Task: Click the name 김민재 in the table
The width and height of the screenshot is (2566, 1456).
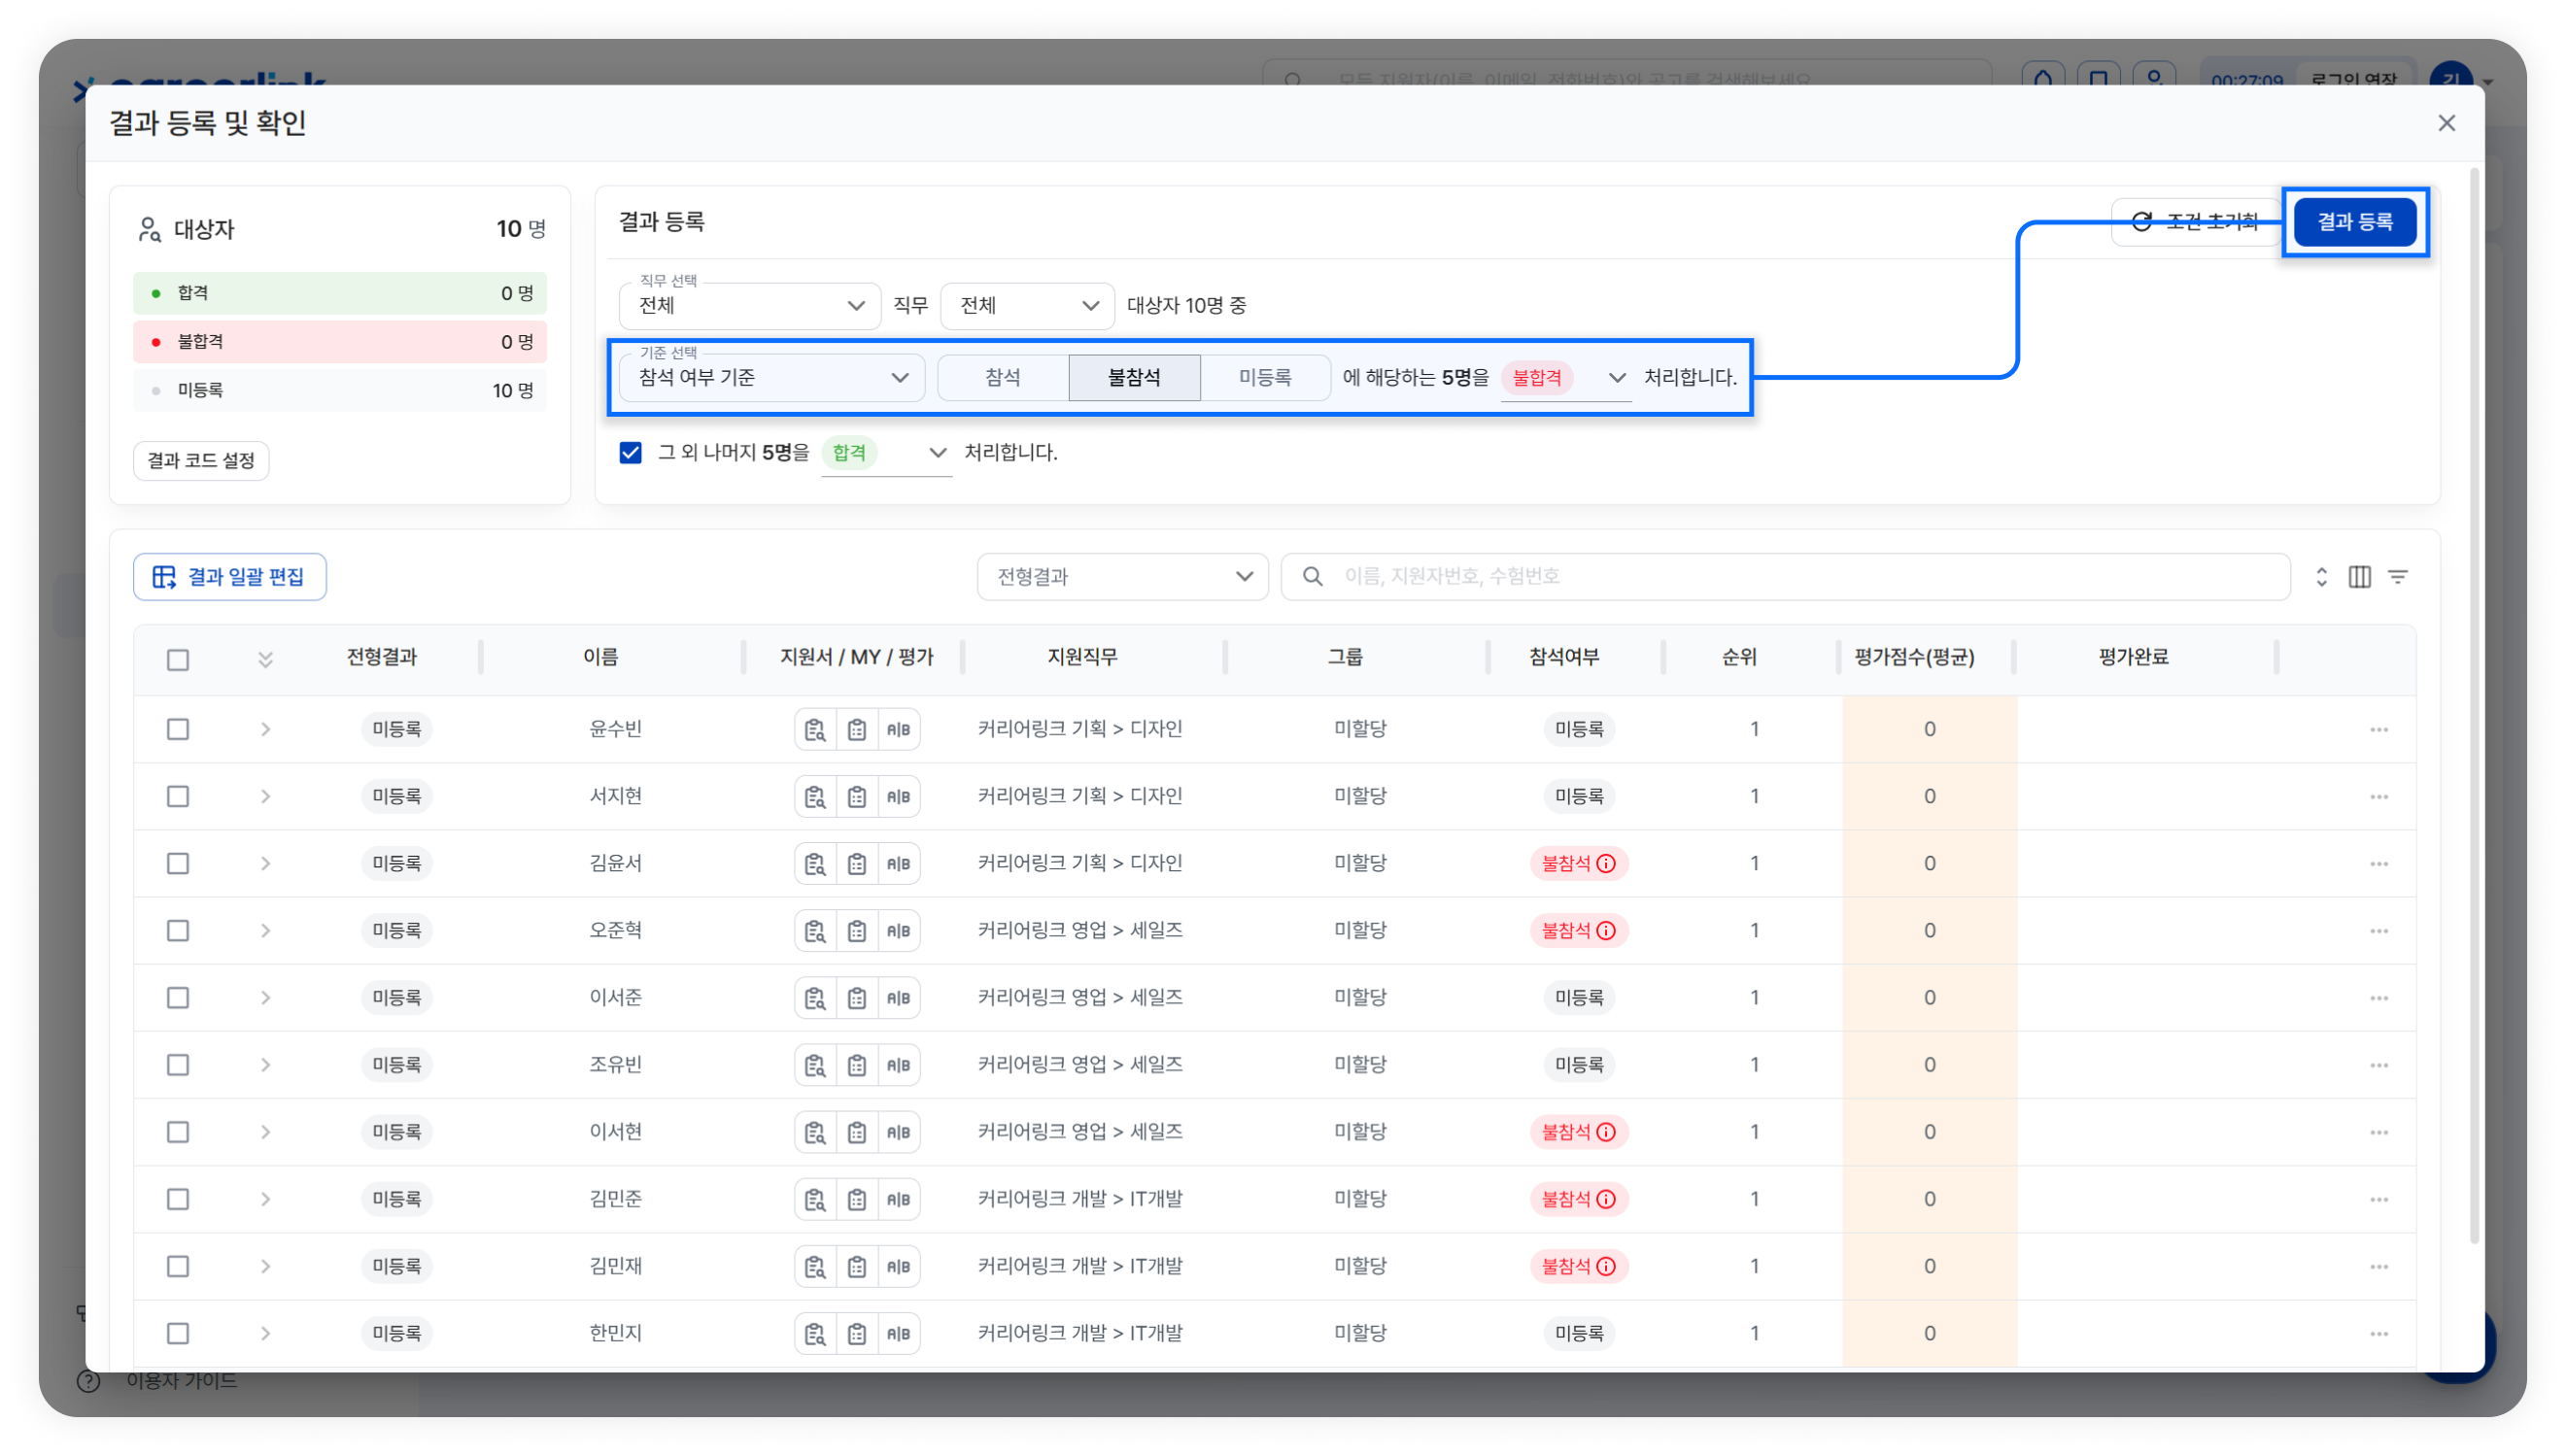Action: 615,1265
